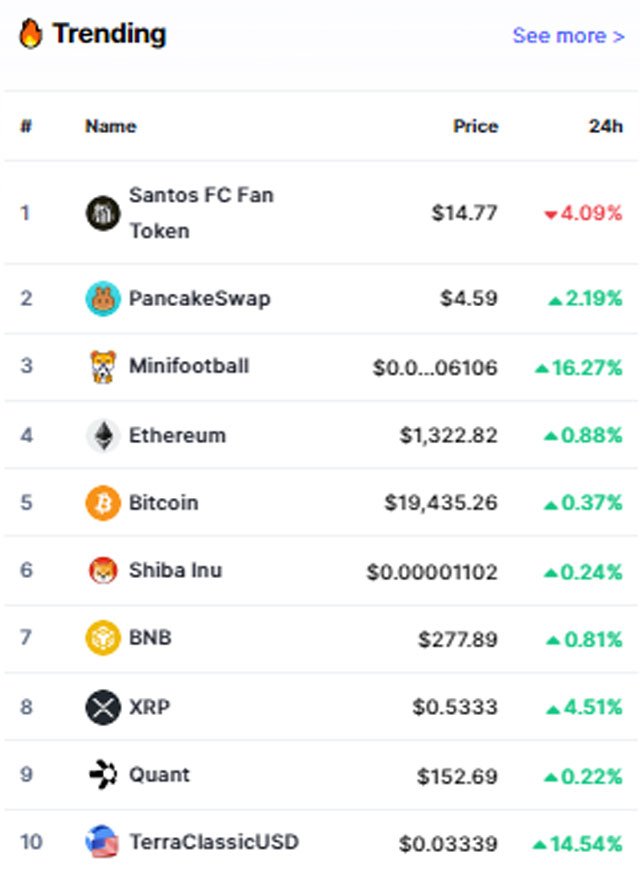
Task: Click the Ethereum diamond logo
Action: pyautogui.click(x=103, y=435)
